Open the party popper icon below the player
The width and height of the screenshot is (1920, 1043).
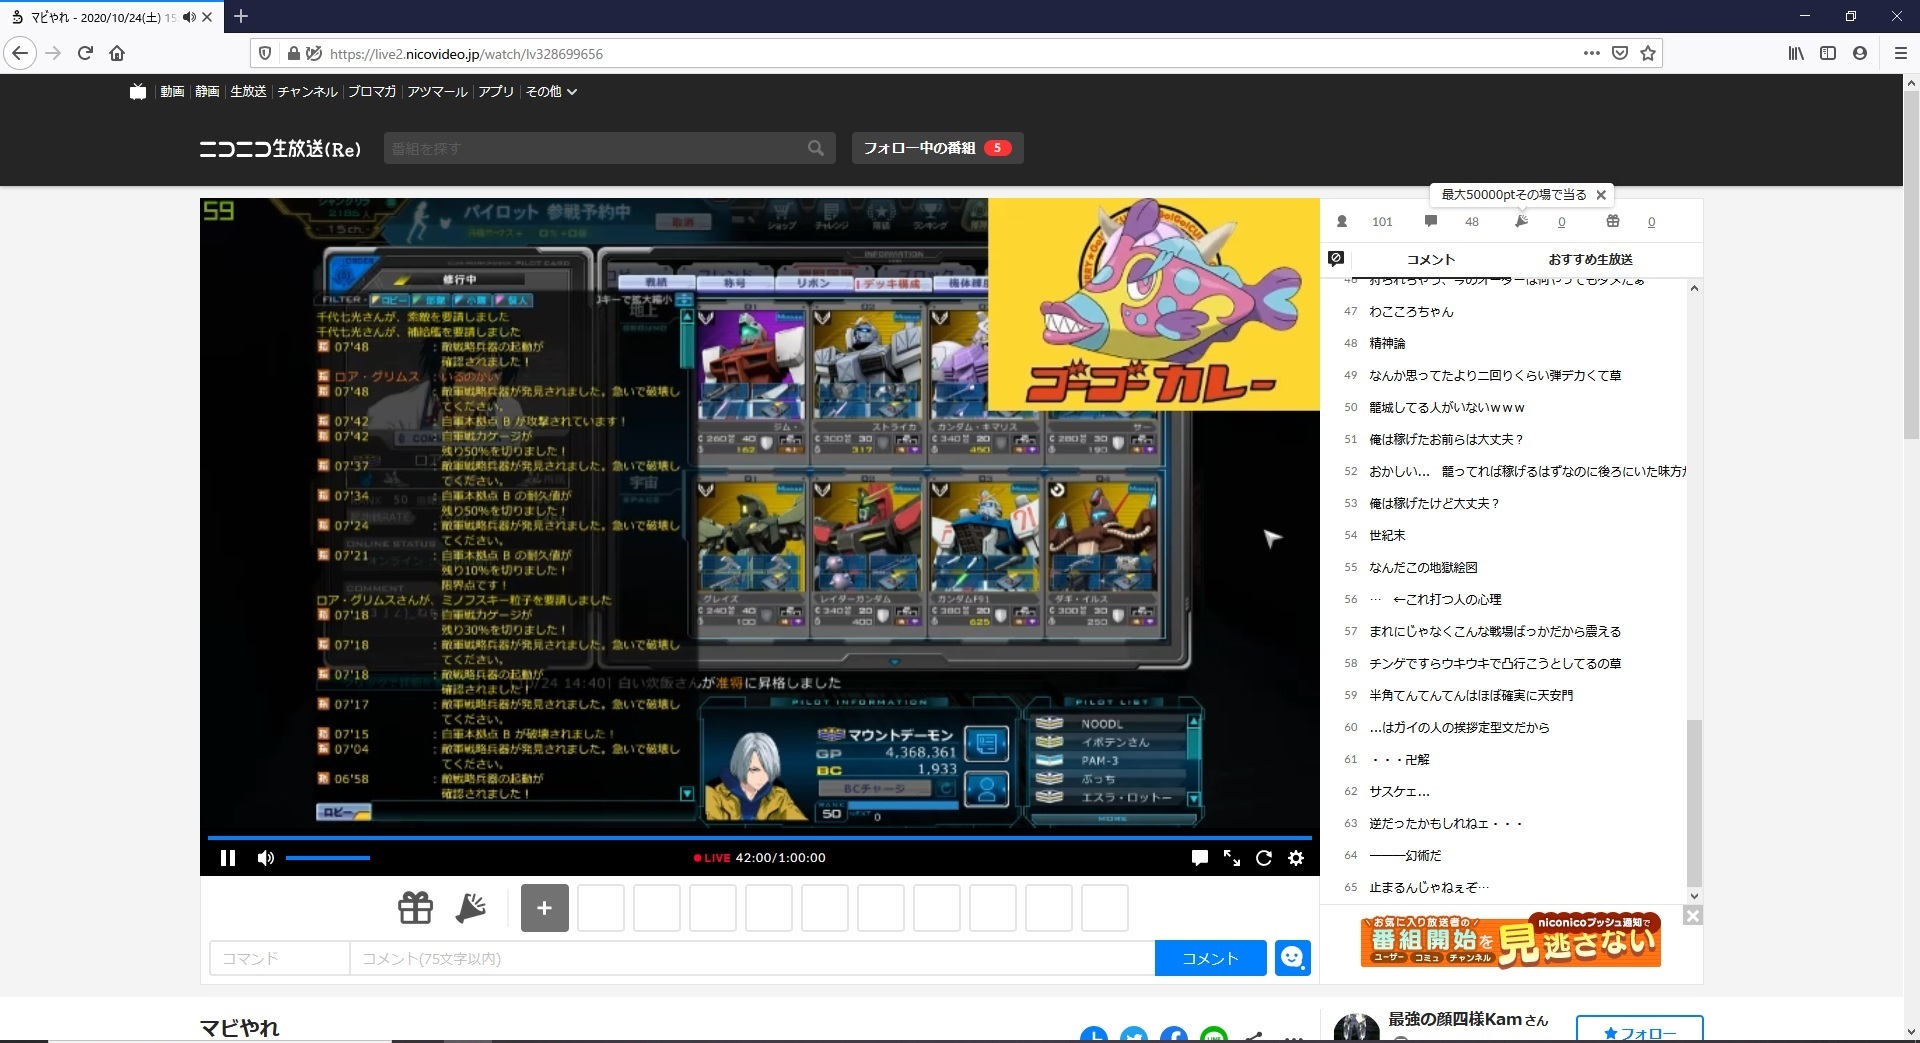point(470,908)
